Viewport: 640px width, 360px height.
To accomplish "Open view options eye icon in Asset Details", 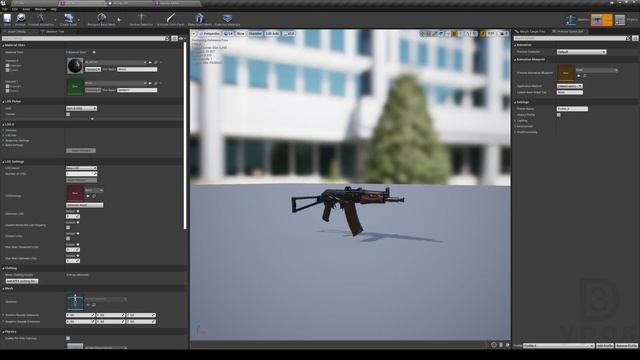I will point(181,38).
